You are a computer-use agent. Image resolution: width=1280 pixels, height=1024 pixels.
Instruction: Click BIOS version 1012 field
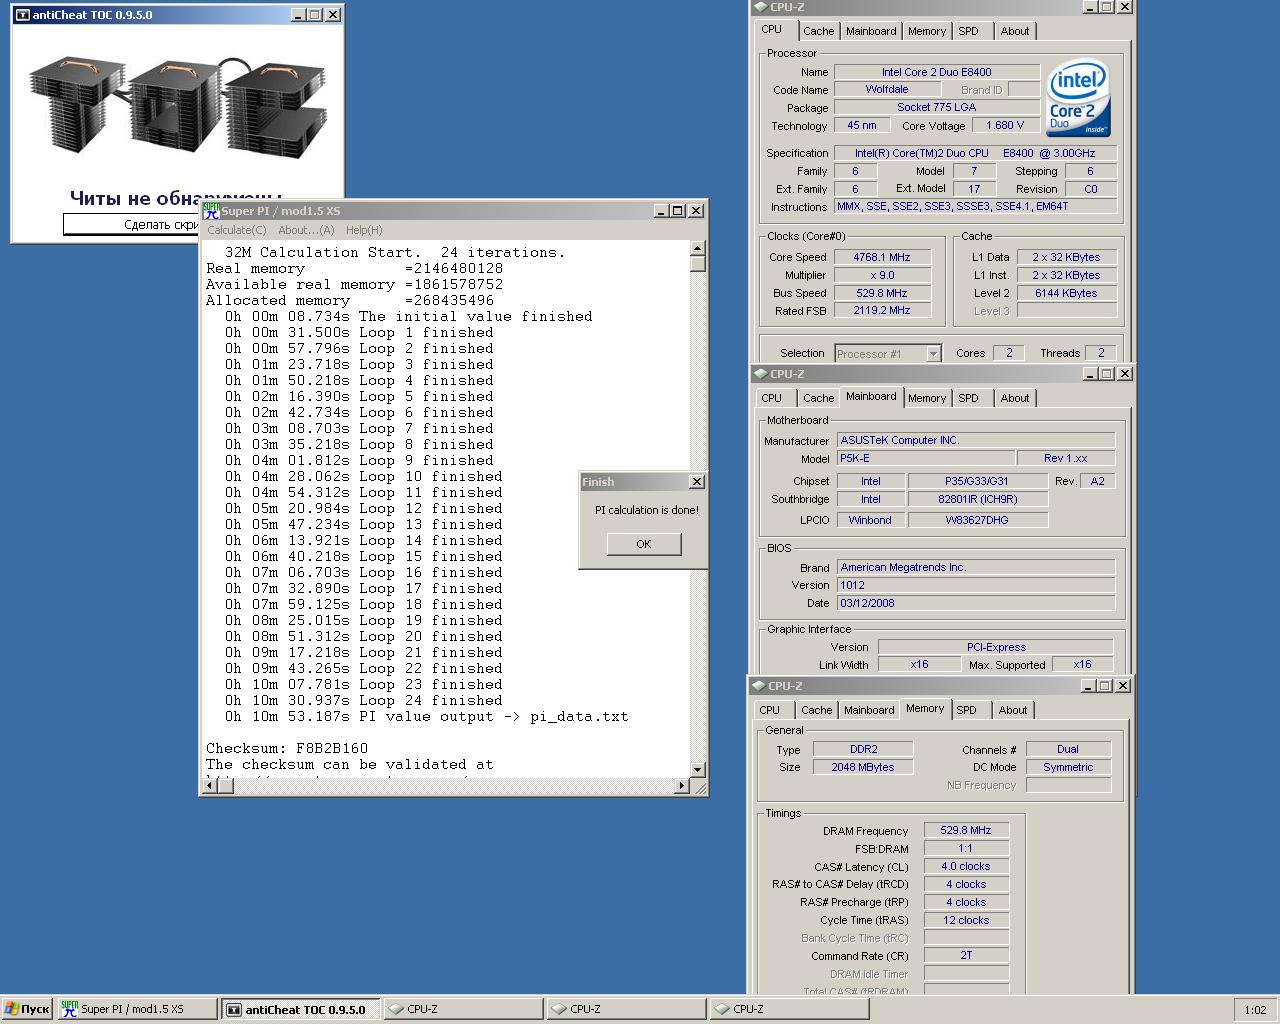coord(975,585)
